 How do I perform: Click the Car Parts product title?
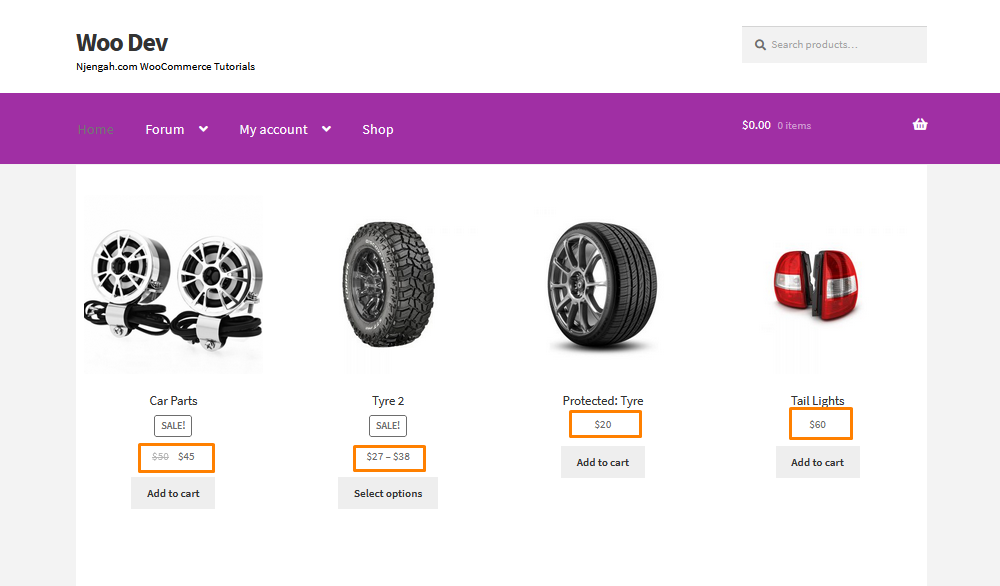[173, 400]
